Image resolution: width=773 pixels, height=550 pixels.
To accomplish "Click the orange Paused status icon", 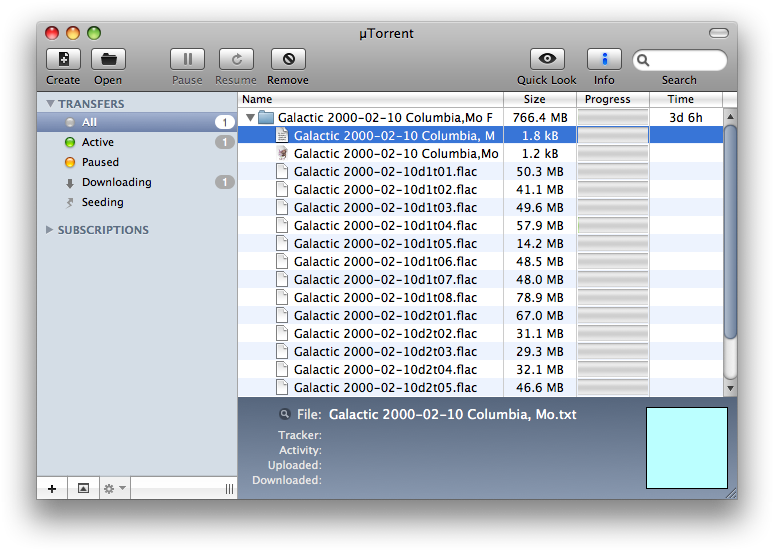I will 70,162.
